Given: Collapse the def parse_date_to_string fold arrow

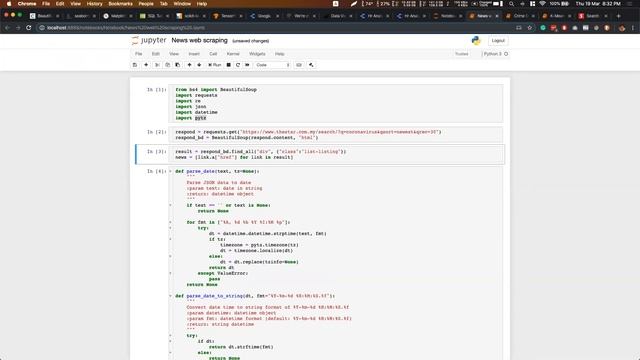Looking at the screenshot, I should pos(171,296).
